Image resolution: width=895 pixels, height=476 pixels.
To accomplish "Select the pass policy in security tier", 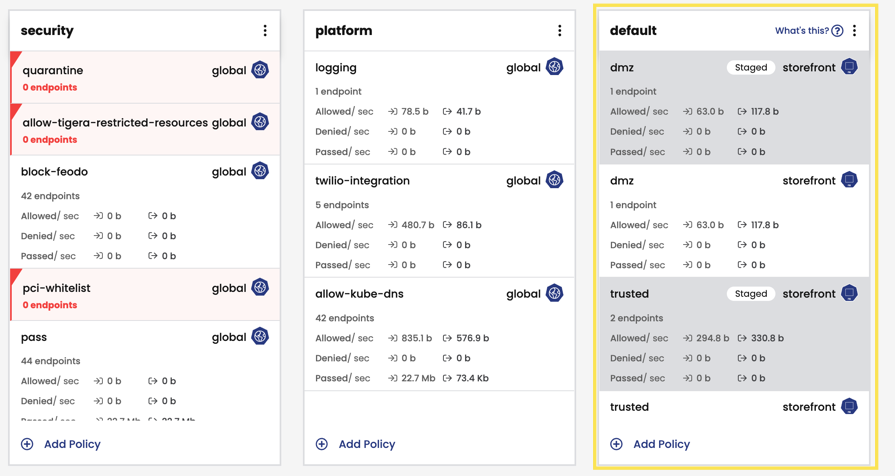I will 34,337.
